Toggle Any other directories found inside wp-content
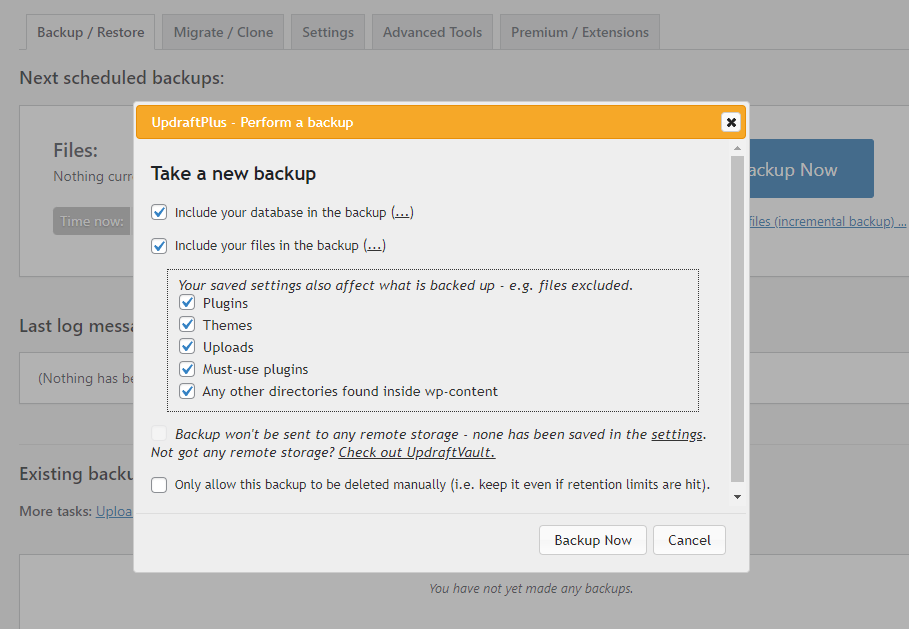This screenshot has height=629, width=909. [187, 391]
